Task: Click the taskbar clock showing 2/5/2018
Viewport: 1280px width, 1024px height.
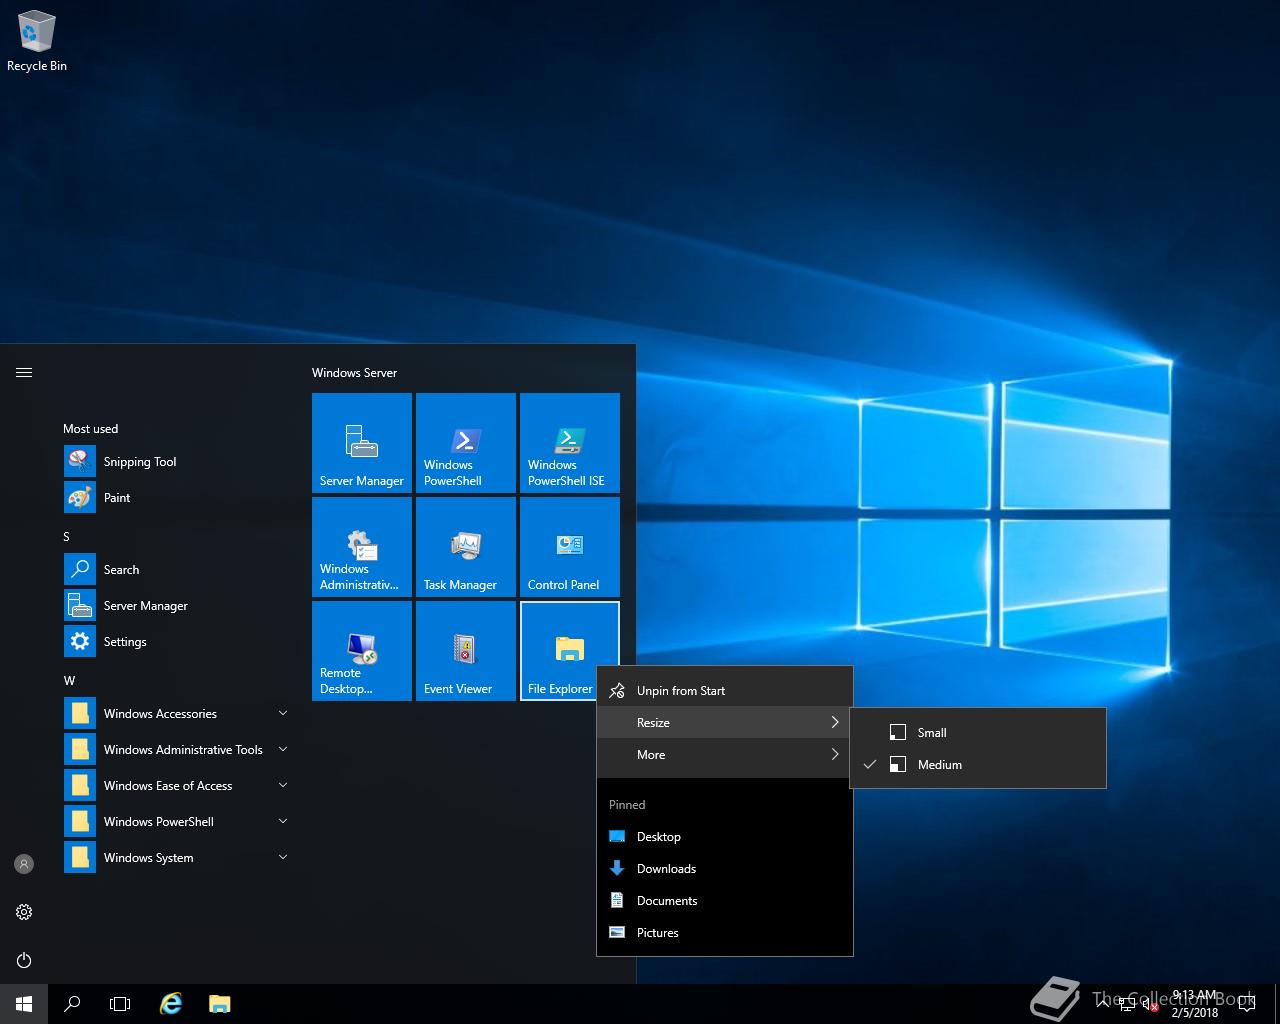Action: click(1195, 1004)
